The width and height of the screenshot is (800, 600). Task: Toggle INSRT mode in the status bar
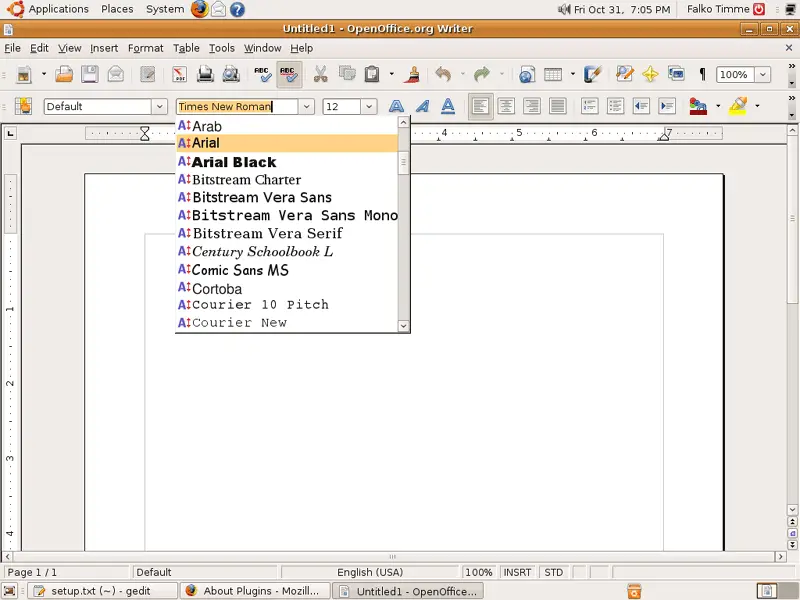coord(517,572)
